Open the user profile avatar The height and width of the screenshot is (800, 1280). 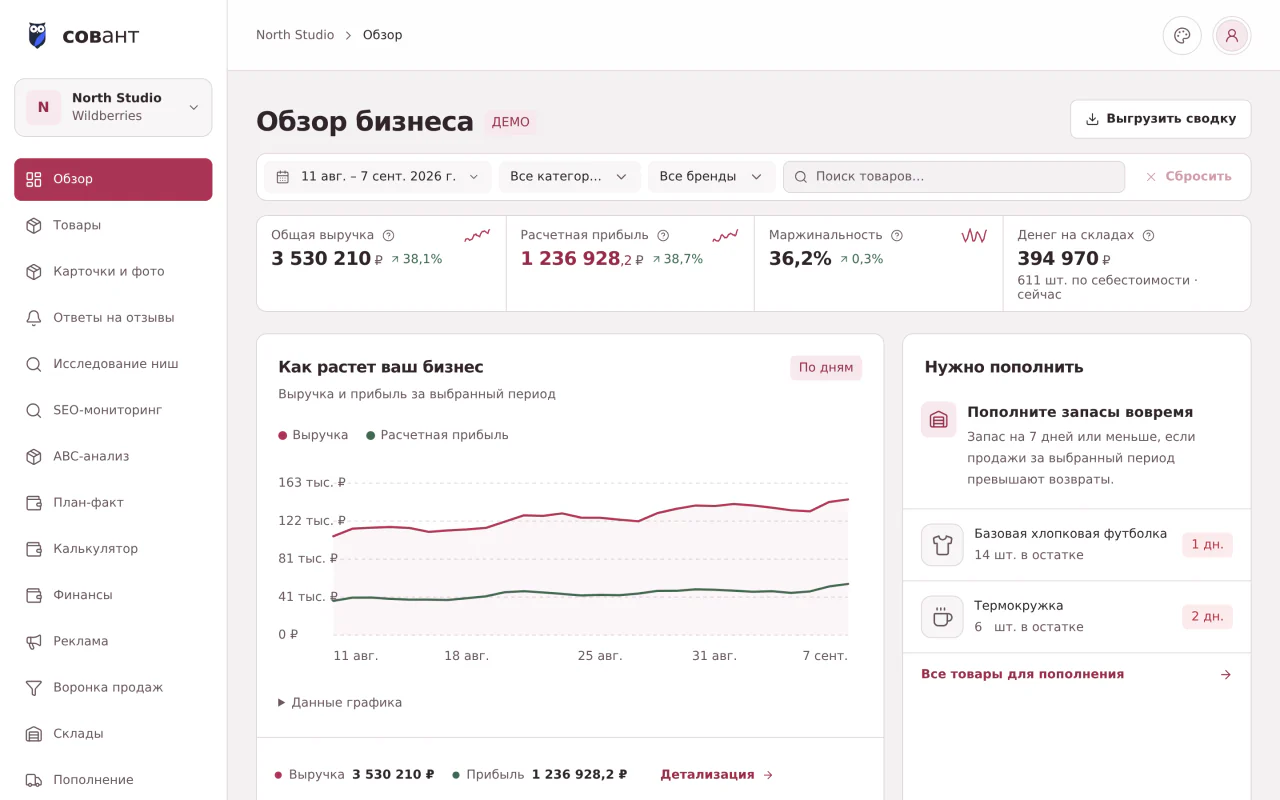[1232, 35]
